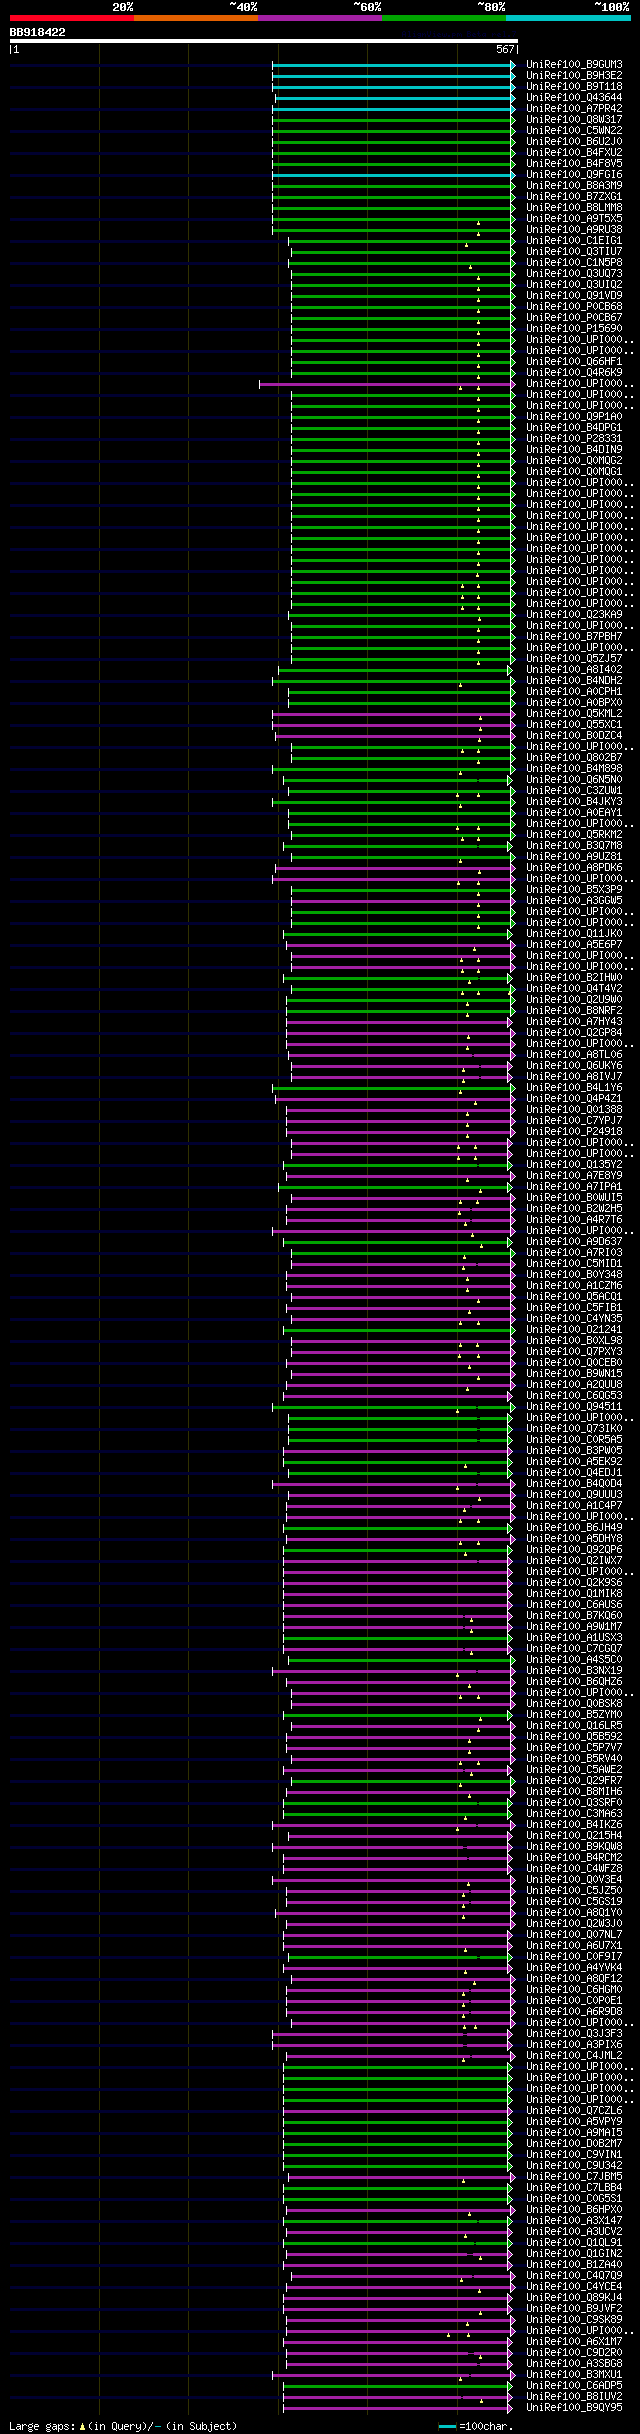
Task: Select the UniRef100_B0DZC4 label
Action: click(574, 736)
